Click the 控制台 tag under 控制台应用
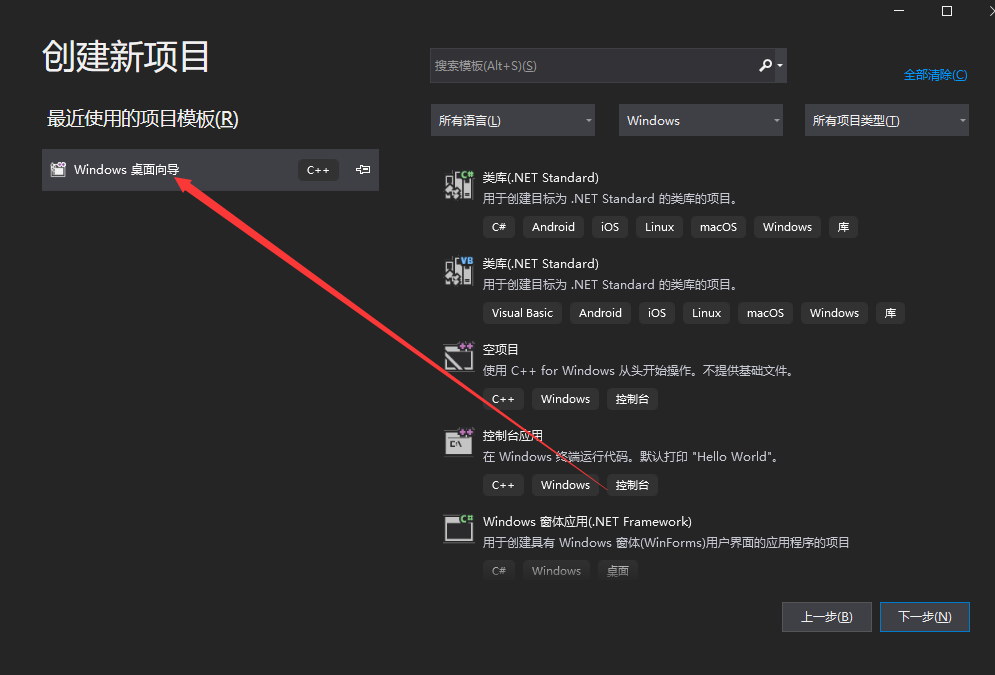Viewport: 995px width, 675px height. (x=632, y=484)
